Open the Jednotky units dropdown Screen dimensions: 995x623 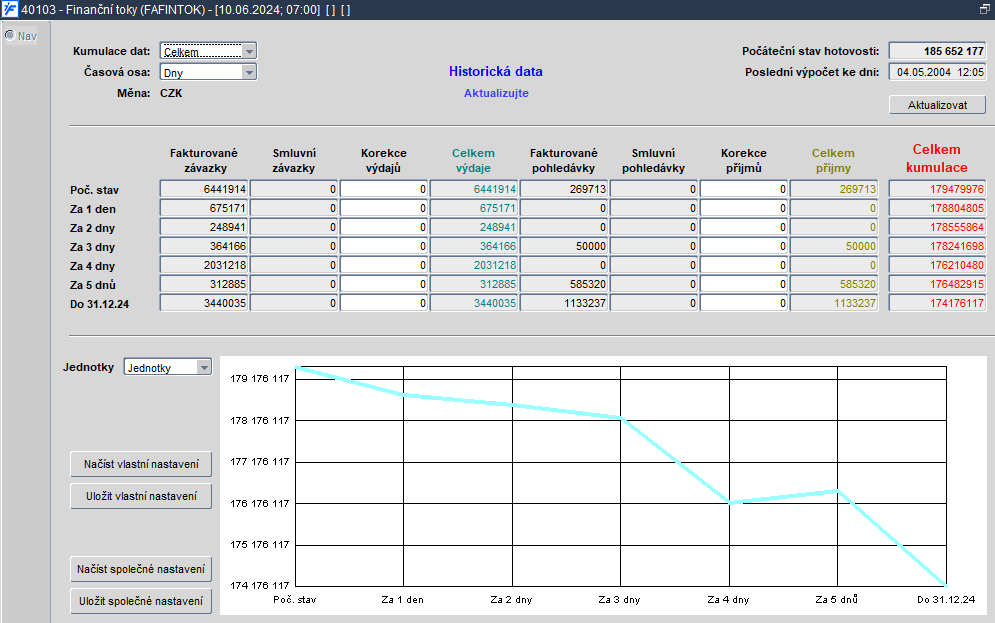click(168, 367)
